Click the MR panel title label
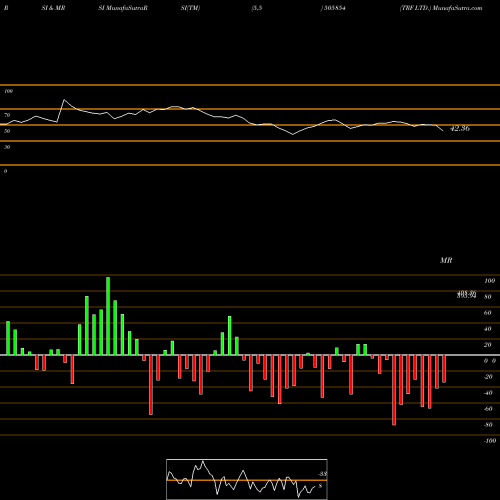The height and width of the screenshot is (500, 500). pyautogui.click(x=446, y=260)
